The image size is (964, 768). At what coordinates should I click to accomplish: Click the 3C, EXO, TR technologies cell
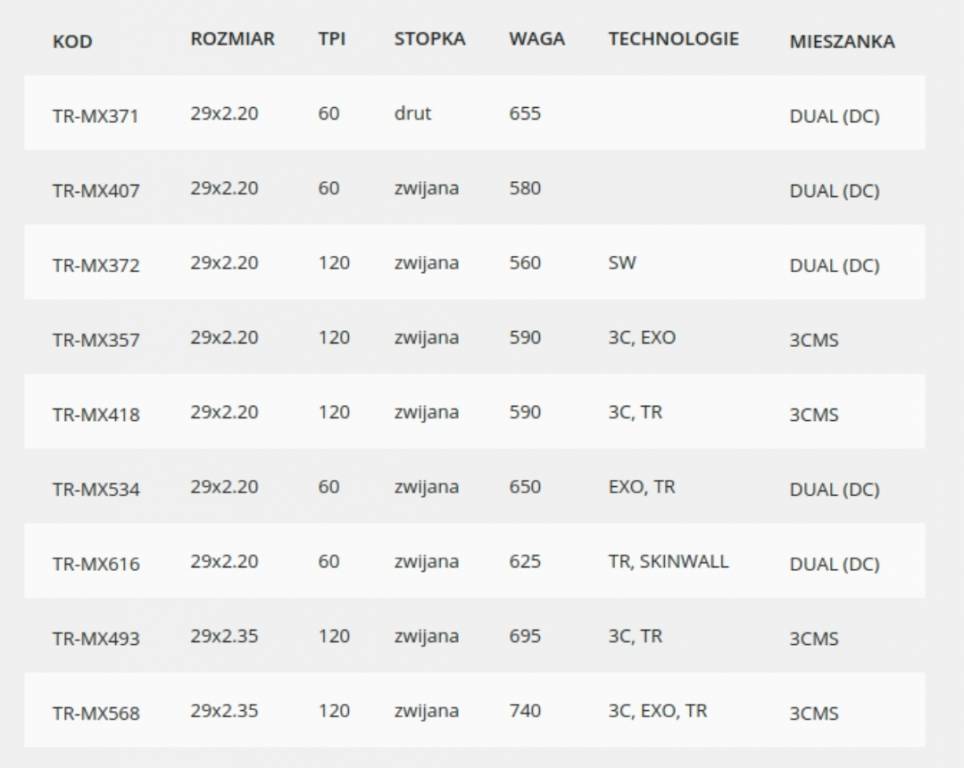[x=658, y=711]
